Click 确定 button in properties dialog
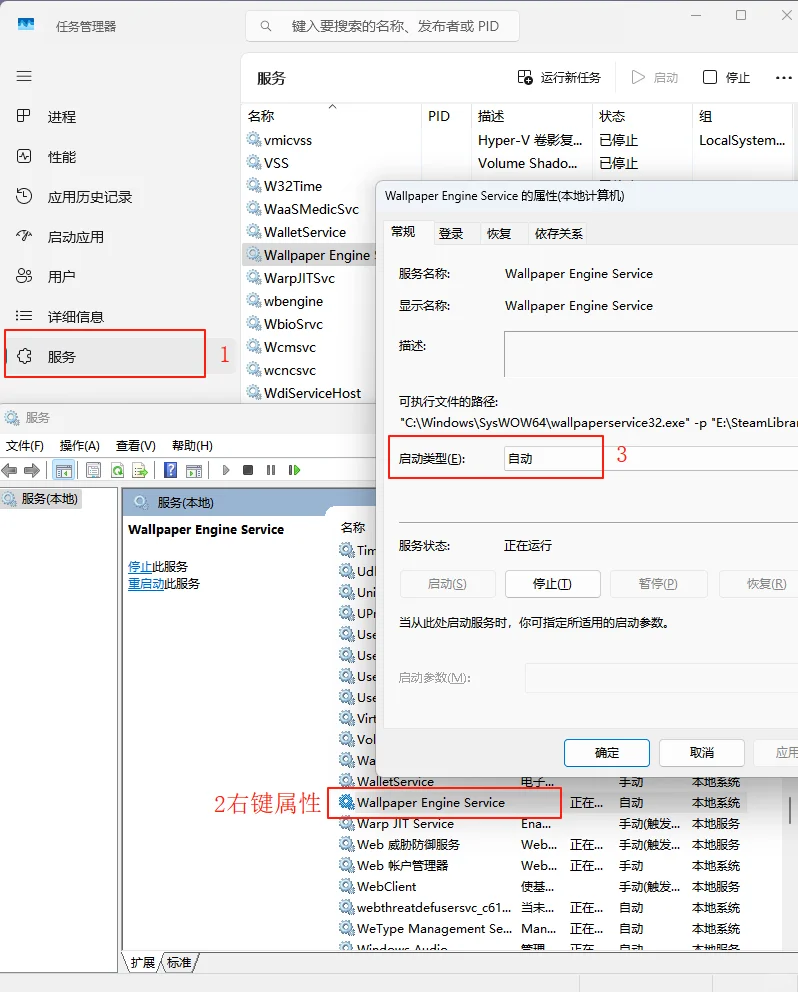The width and height of the screenshot is (798, 992). (x=606, y=753)
